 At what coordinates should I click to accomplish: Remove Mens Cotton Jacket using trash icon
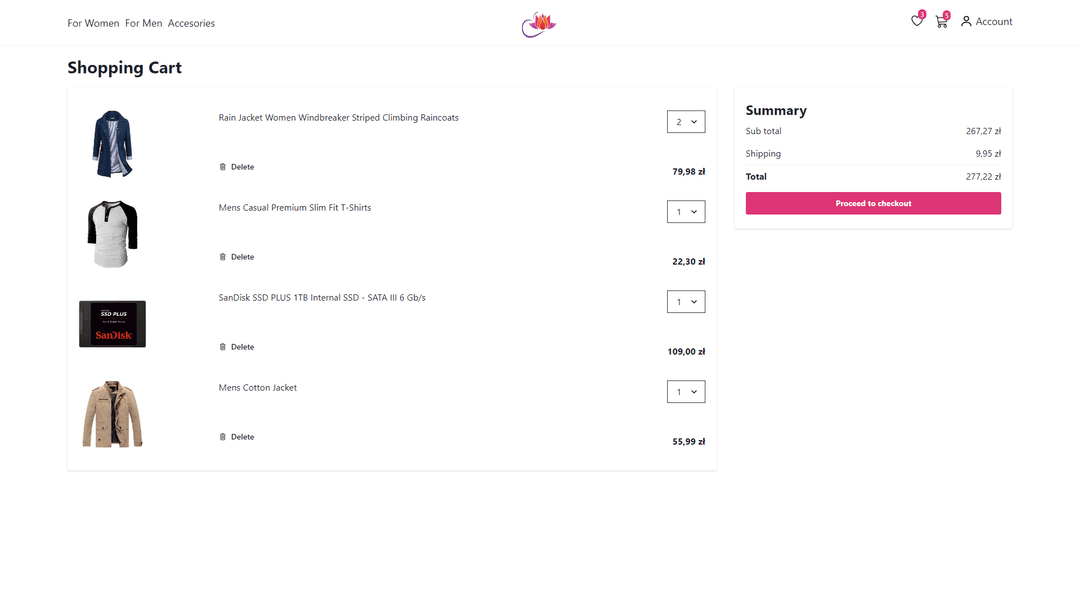223,437
